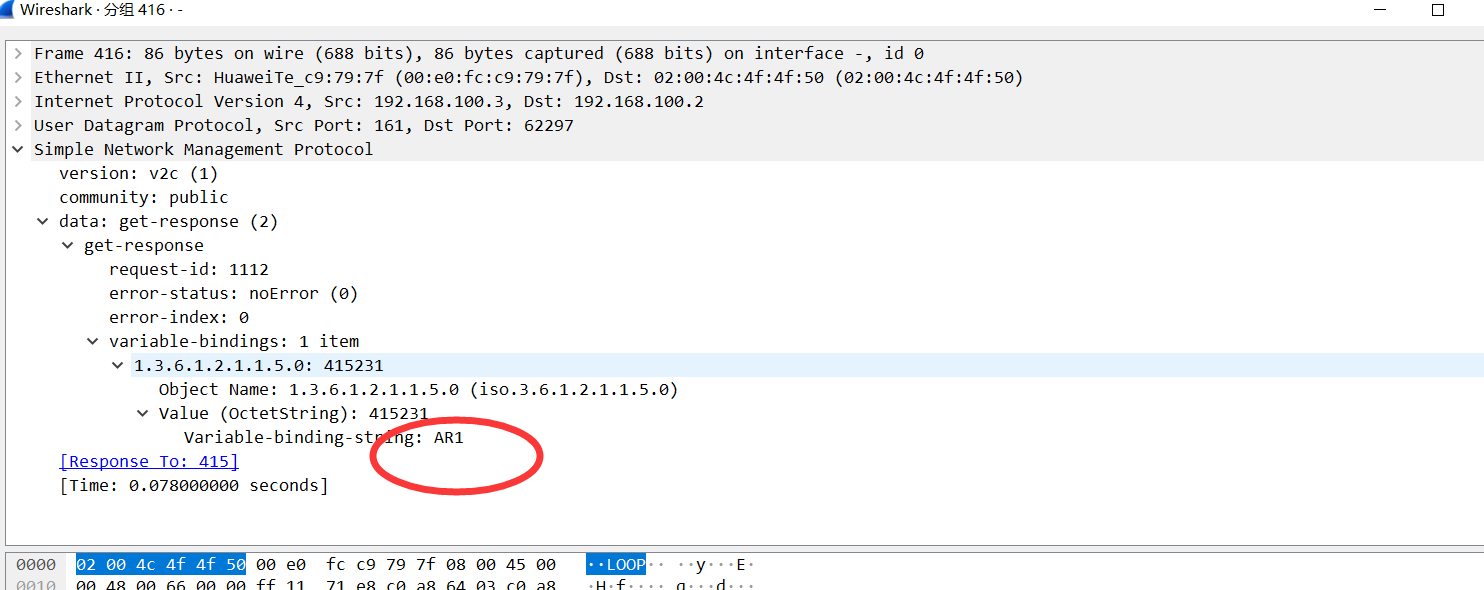Open the Response To: 415 link
This screenshot has height=590, width=1484.
tap(148, 461)
